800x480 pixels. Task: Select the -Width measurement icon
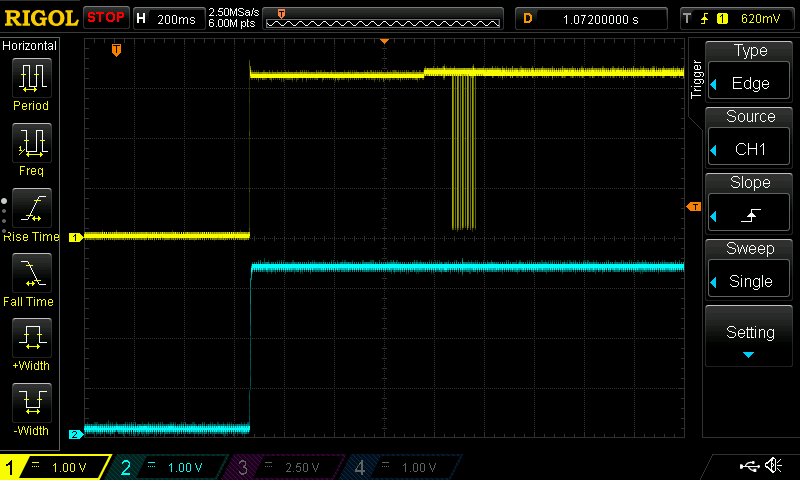32,402
